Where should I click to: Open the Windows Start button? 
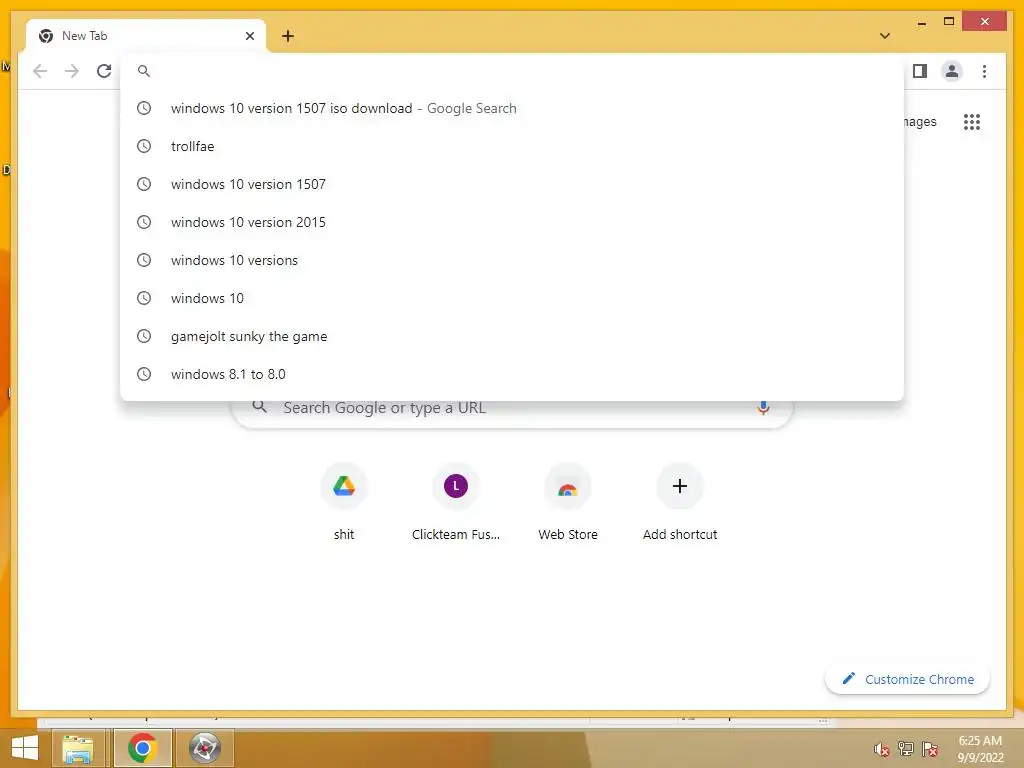coord(25,748)
